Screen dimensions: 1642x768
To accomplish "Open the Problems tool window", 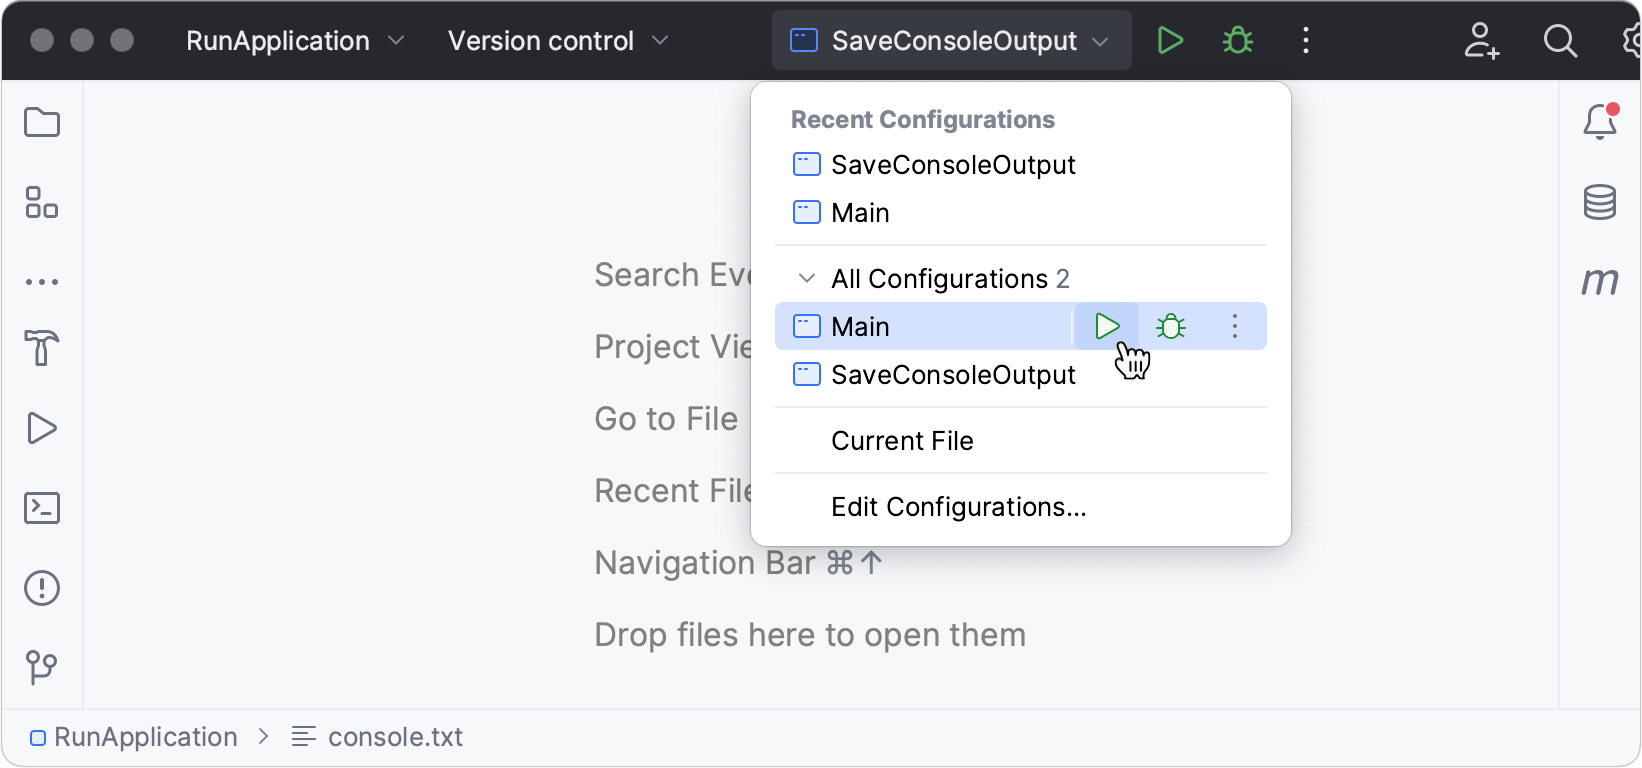I will click(x=41, y=587).
